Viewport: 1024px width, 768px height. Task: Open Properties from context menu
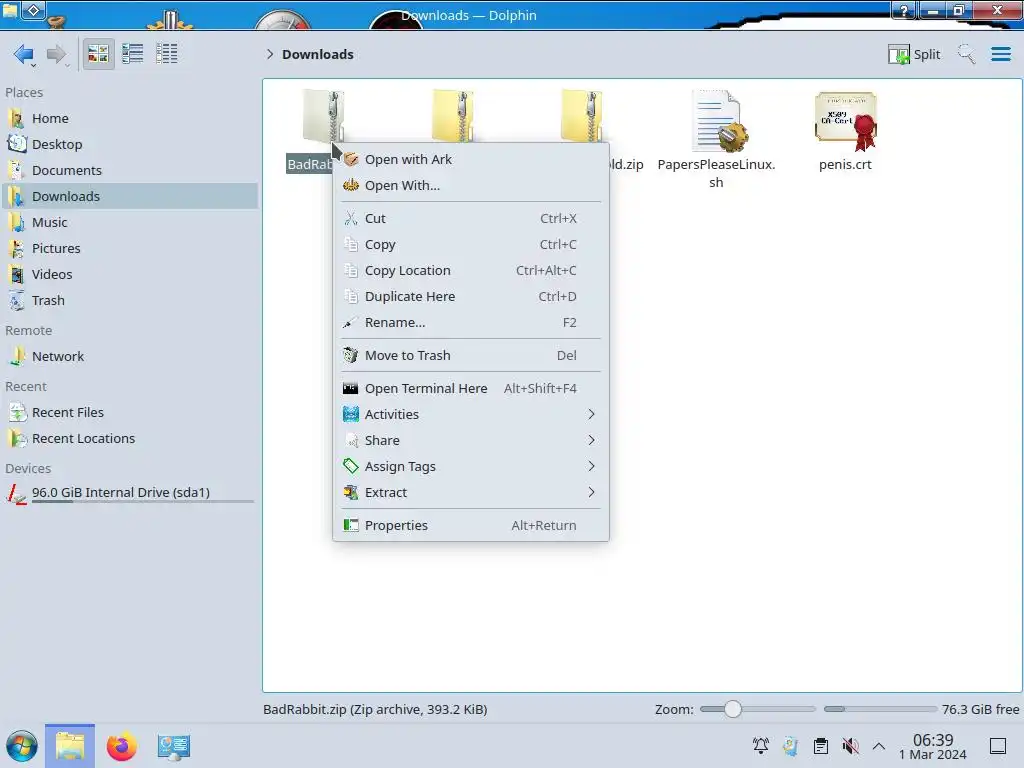click(470, 526)
